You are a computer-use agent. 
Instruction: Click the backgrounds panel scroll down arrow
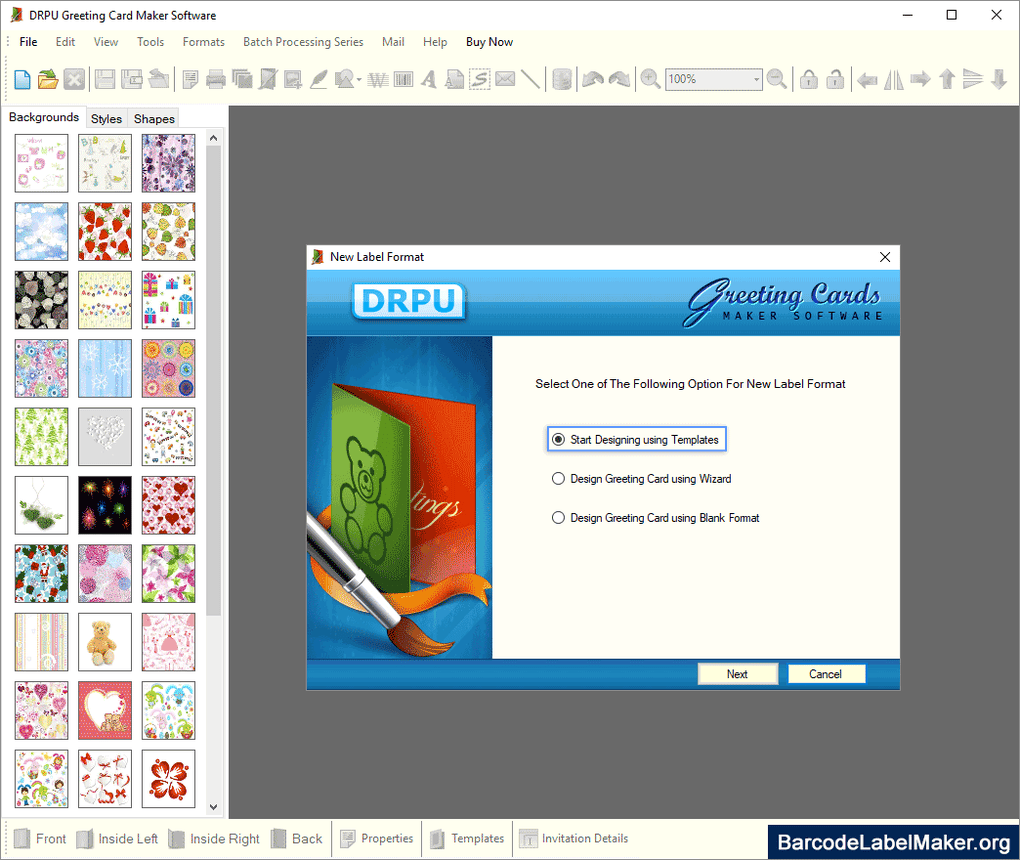pyautogui.click(x=213, y=807)
